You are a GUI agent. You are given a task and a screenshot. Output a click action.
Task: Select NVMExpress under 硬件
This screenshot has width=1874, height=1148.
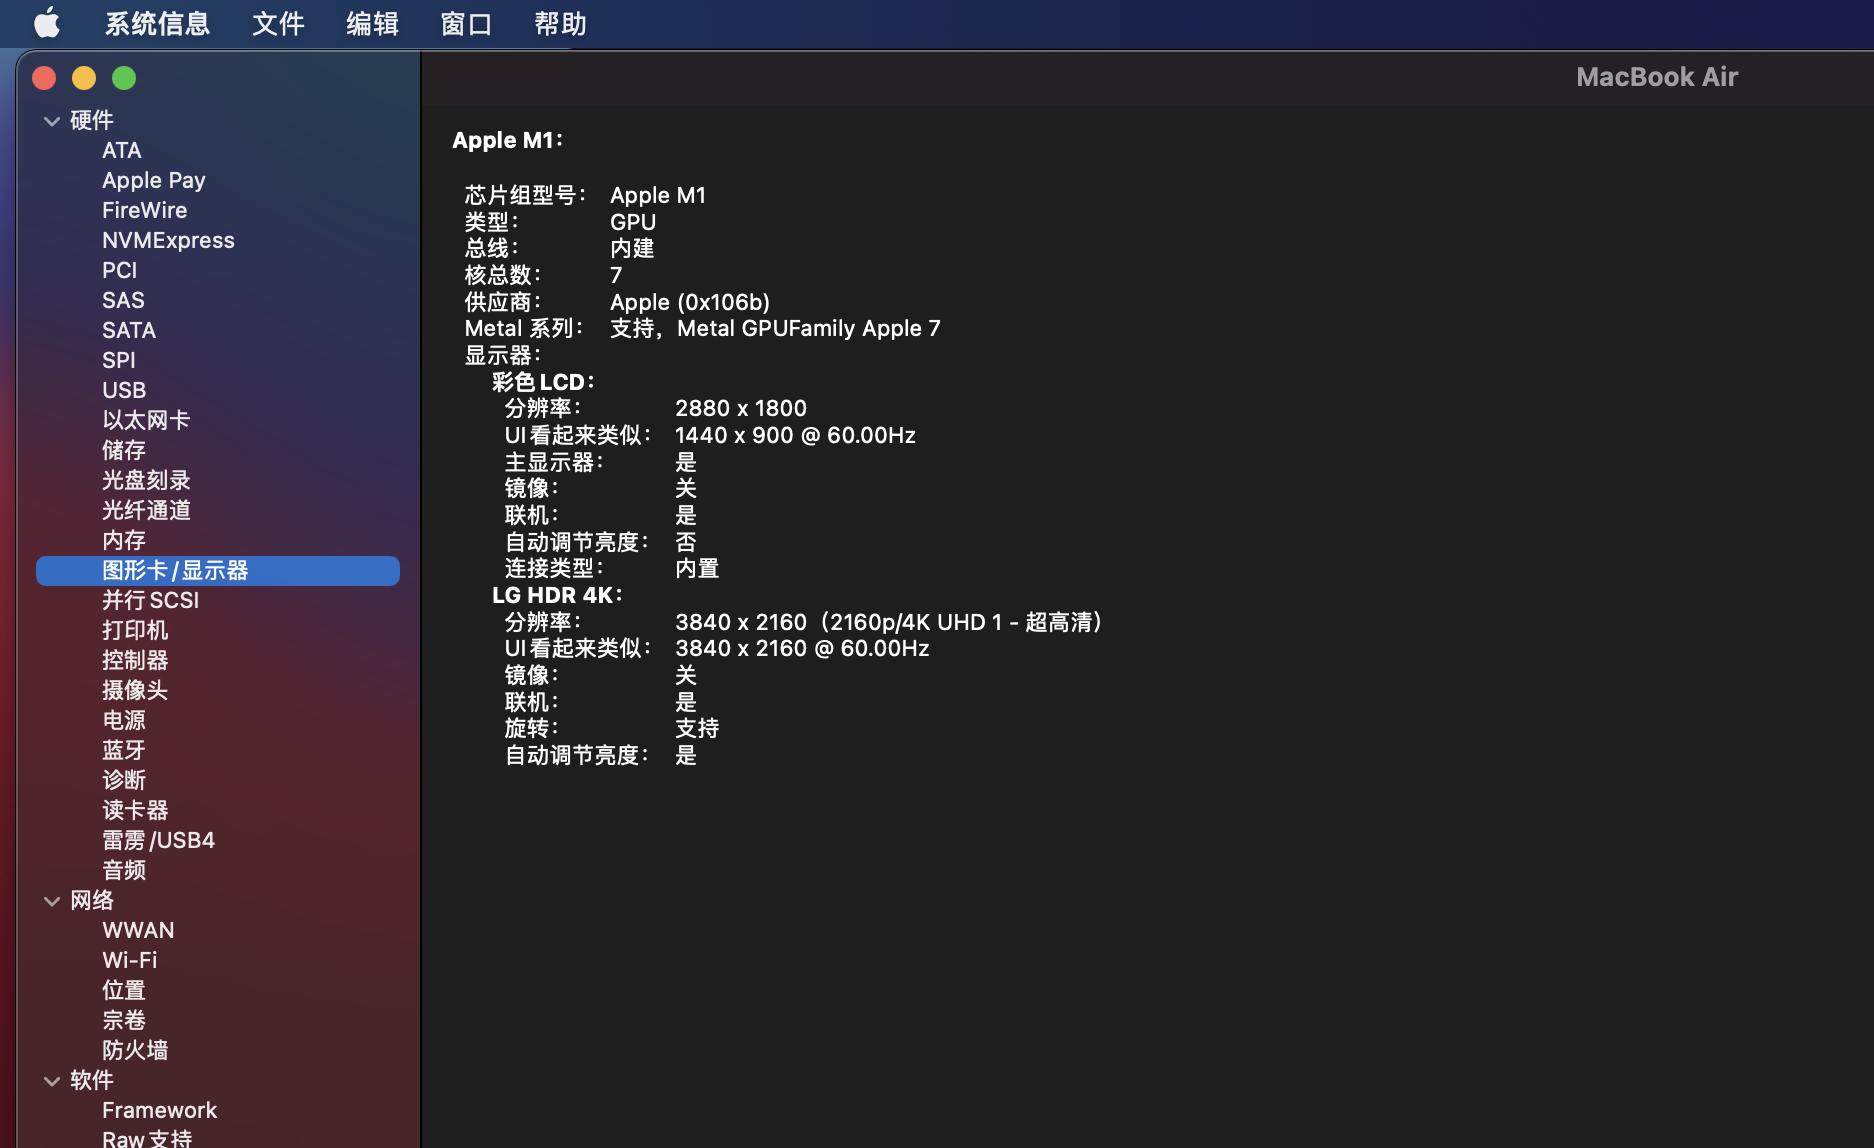[x=168, y=240]
